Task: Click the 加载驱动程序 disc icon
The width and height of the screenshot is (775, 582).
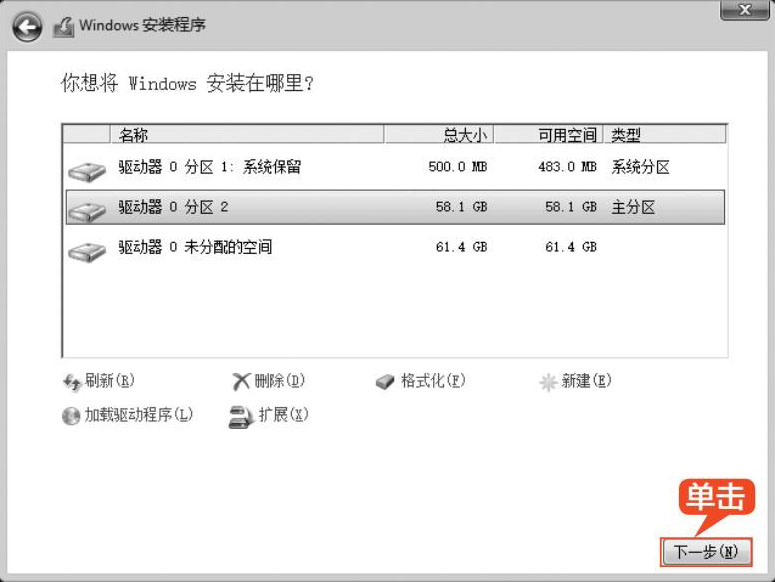Action: 71,416
